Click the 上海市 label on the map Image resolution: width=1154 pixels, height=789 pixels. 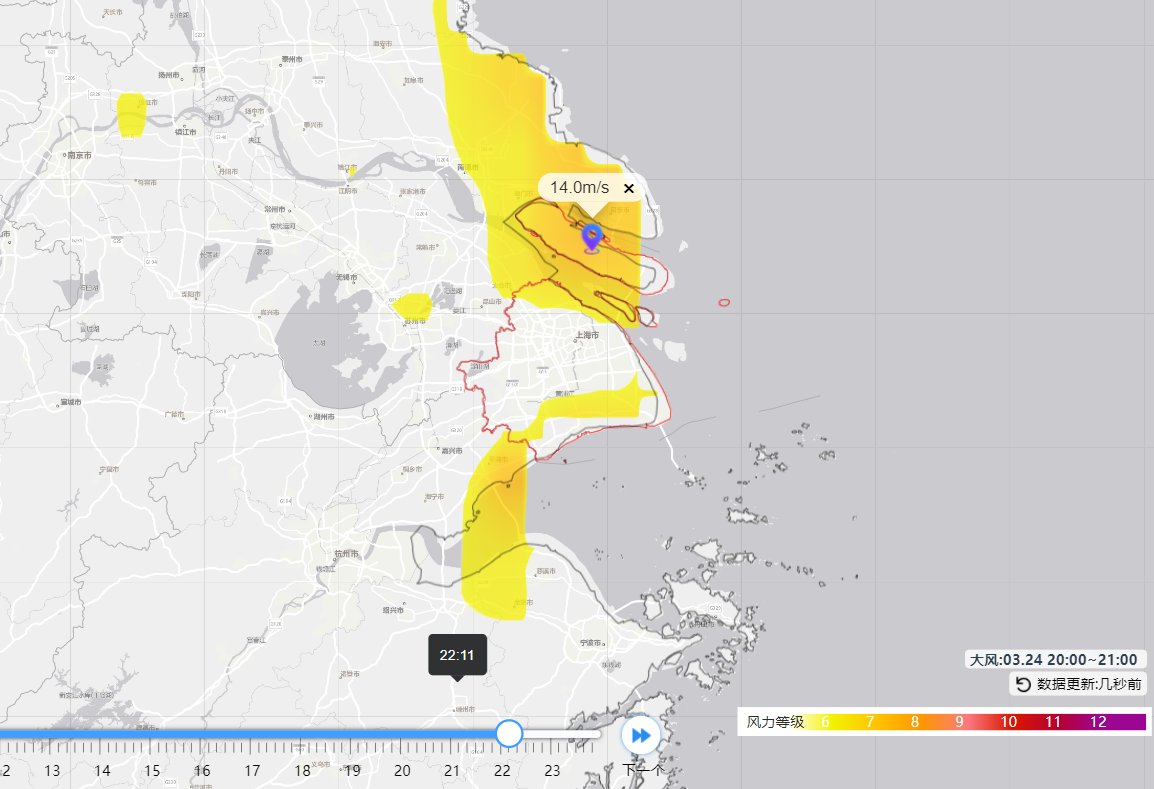pyautogui.click(x=587, y=335)
